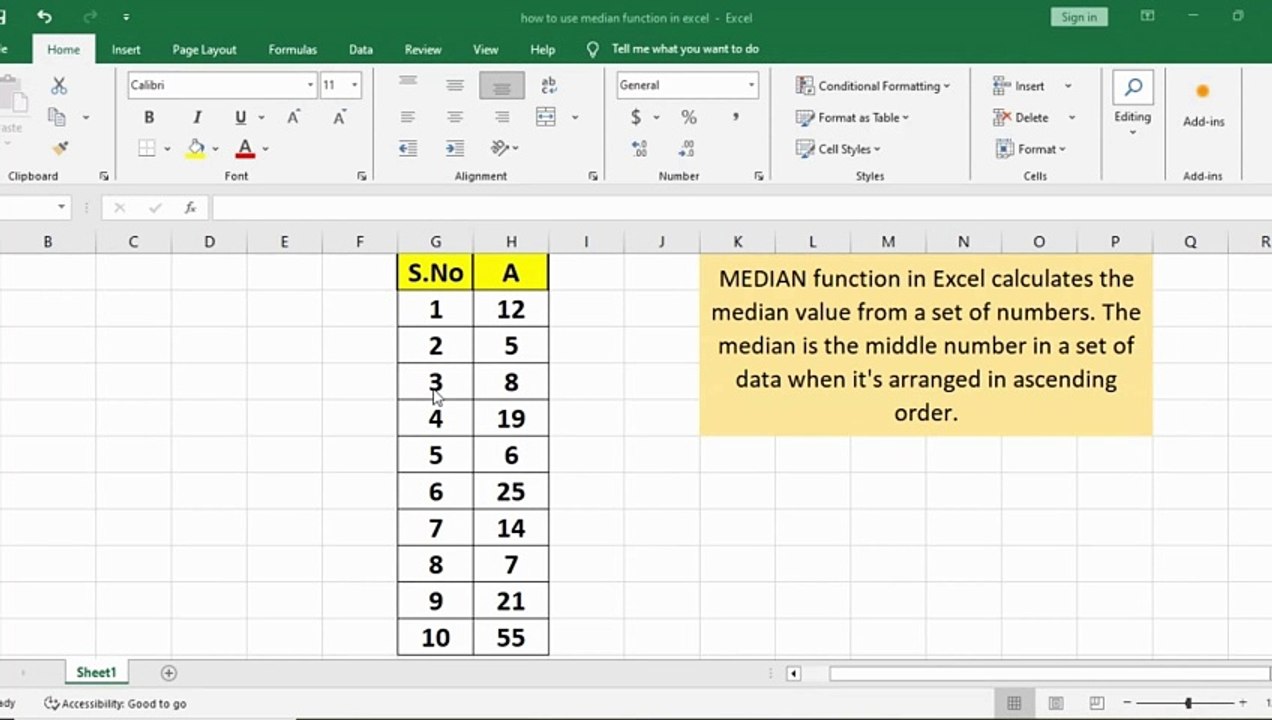Image resolution: width=1272 pixels, height=720 pixels.
Task: Apply cell Borders icon
Action: coord(147,148)
